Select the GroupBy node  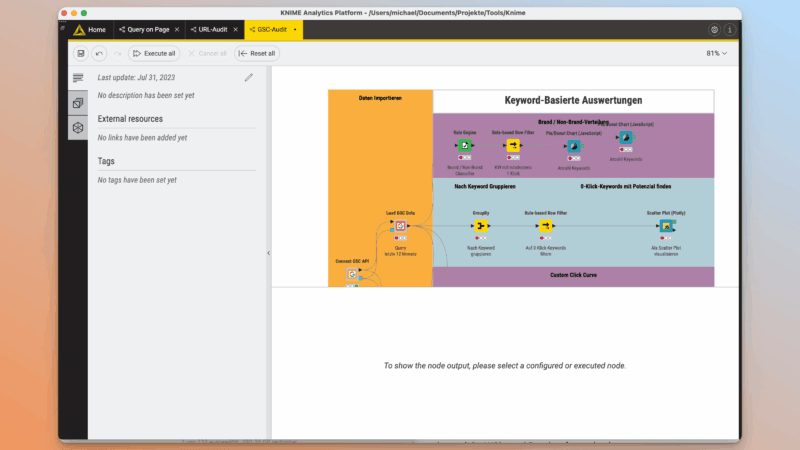click(481, 226)
